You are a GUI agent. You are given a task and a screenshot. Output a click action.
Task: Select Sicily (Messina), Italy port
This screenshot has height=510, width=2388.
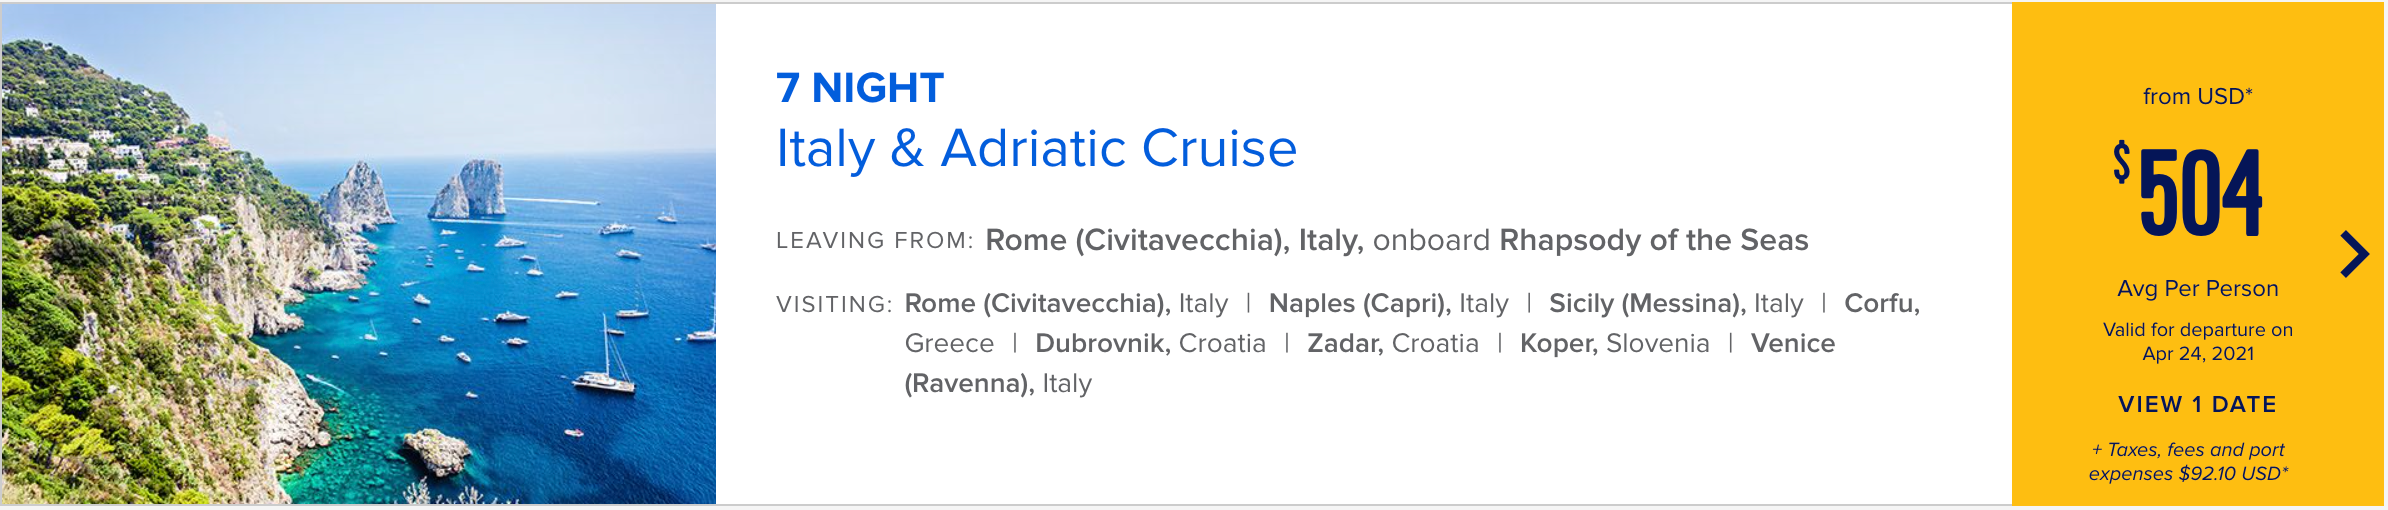(1676, 303)
